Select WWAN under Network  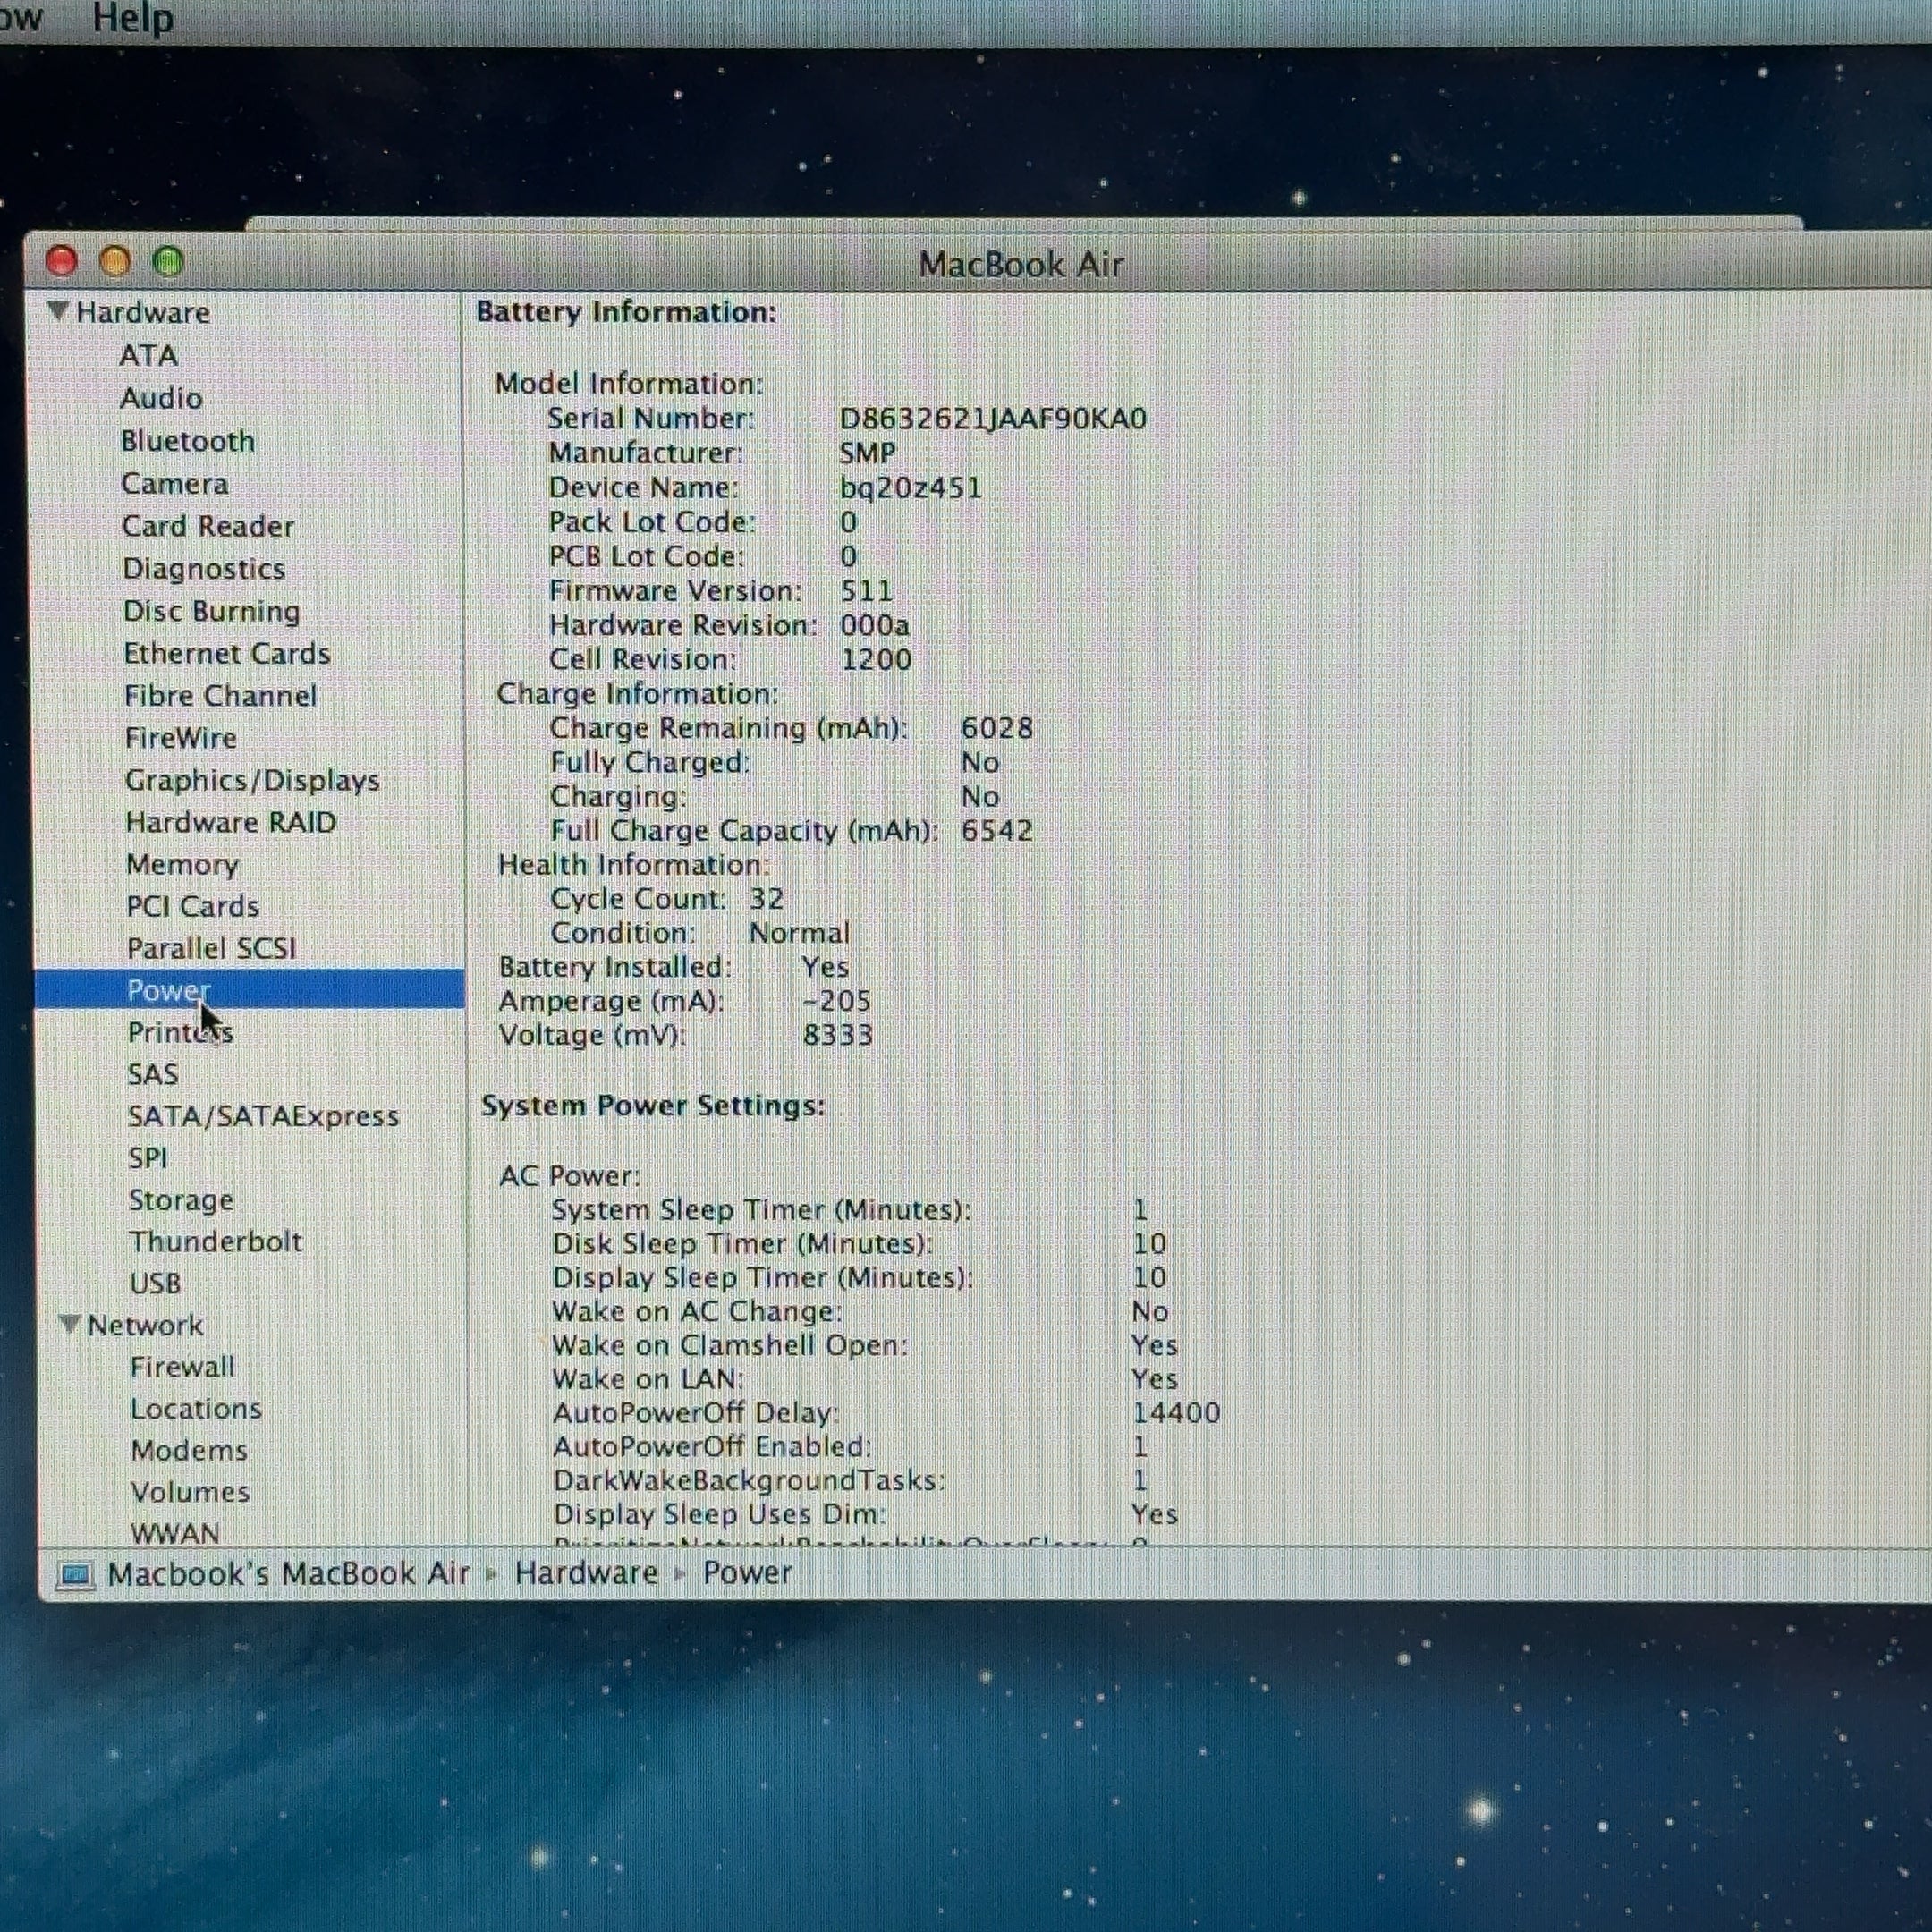(174, 1533)
